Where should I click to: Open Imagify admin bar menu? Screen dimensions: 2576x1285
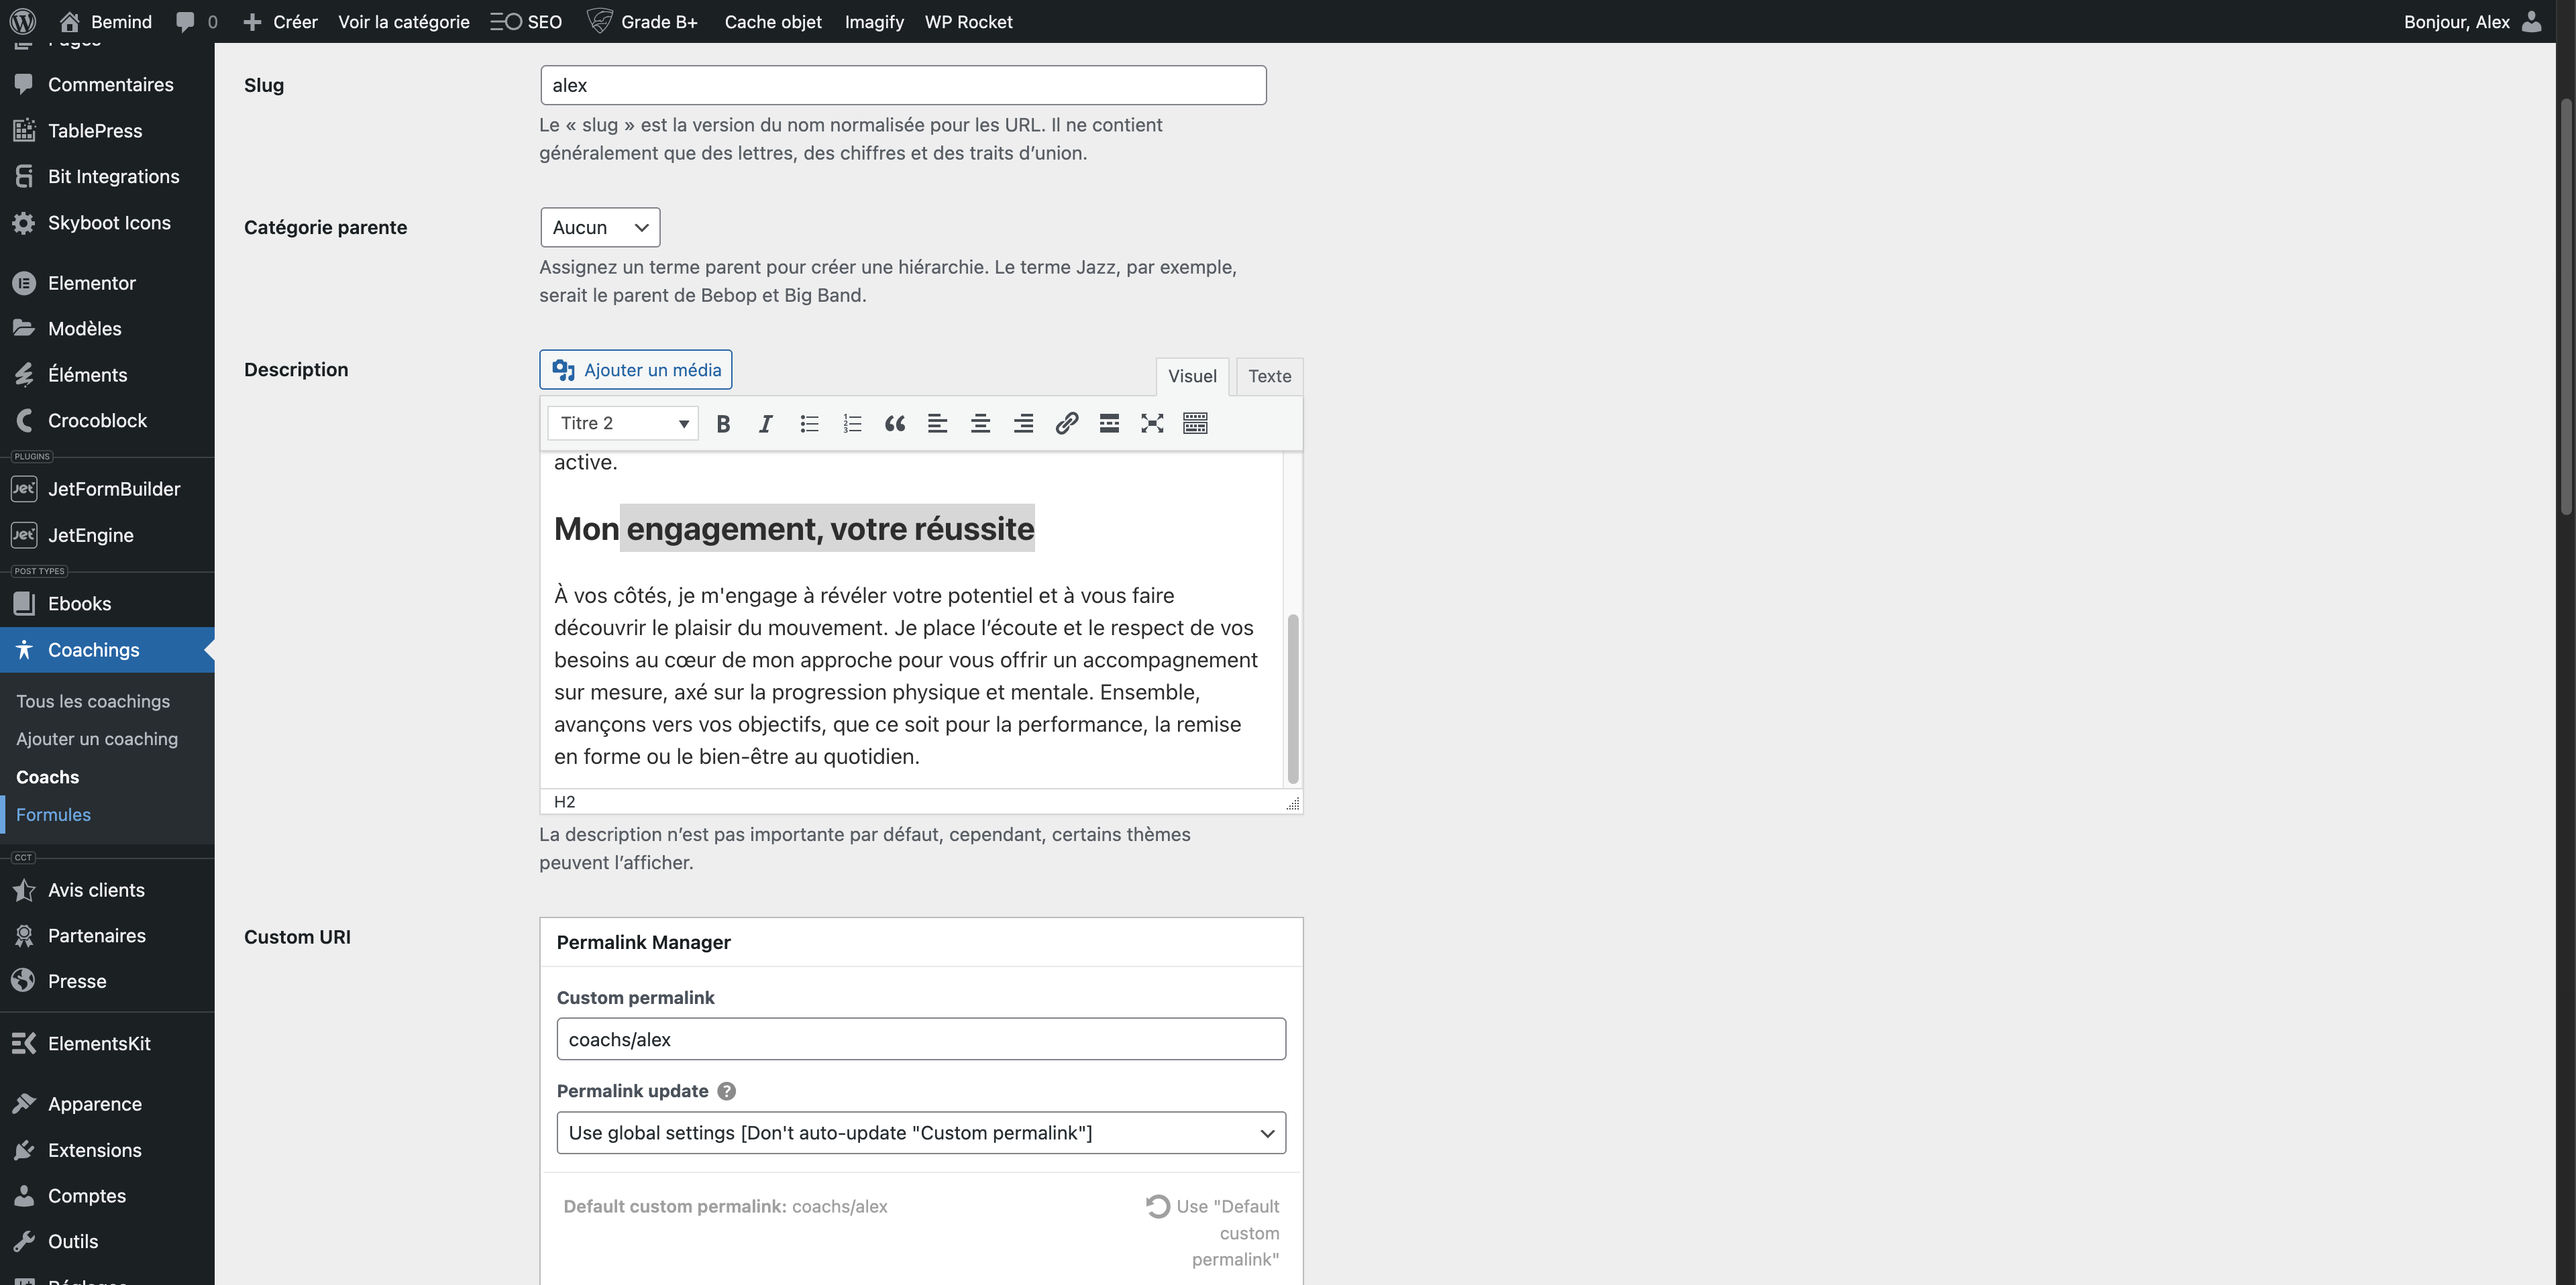click(x=874, y=21)
